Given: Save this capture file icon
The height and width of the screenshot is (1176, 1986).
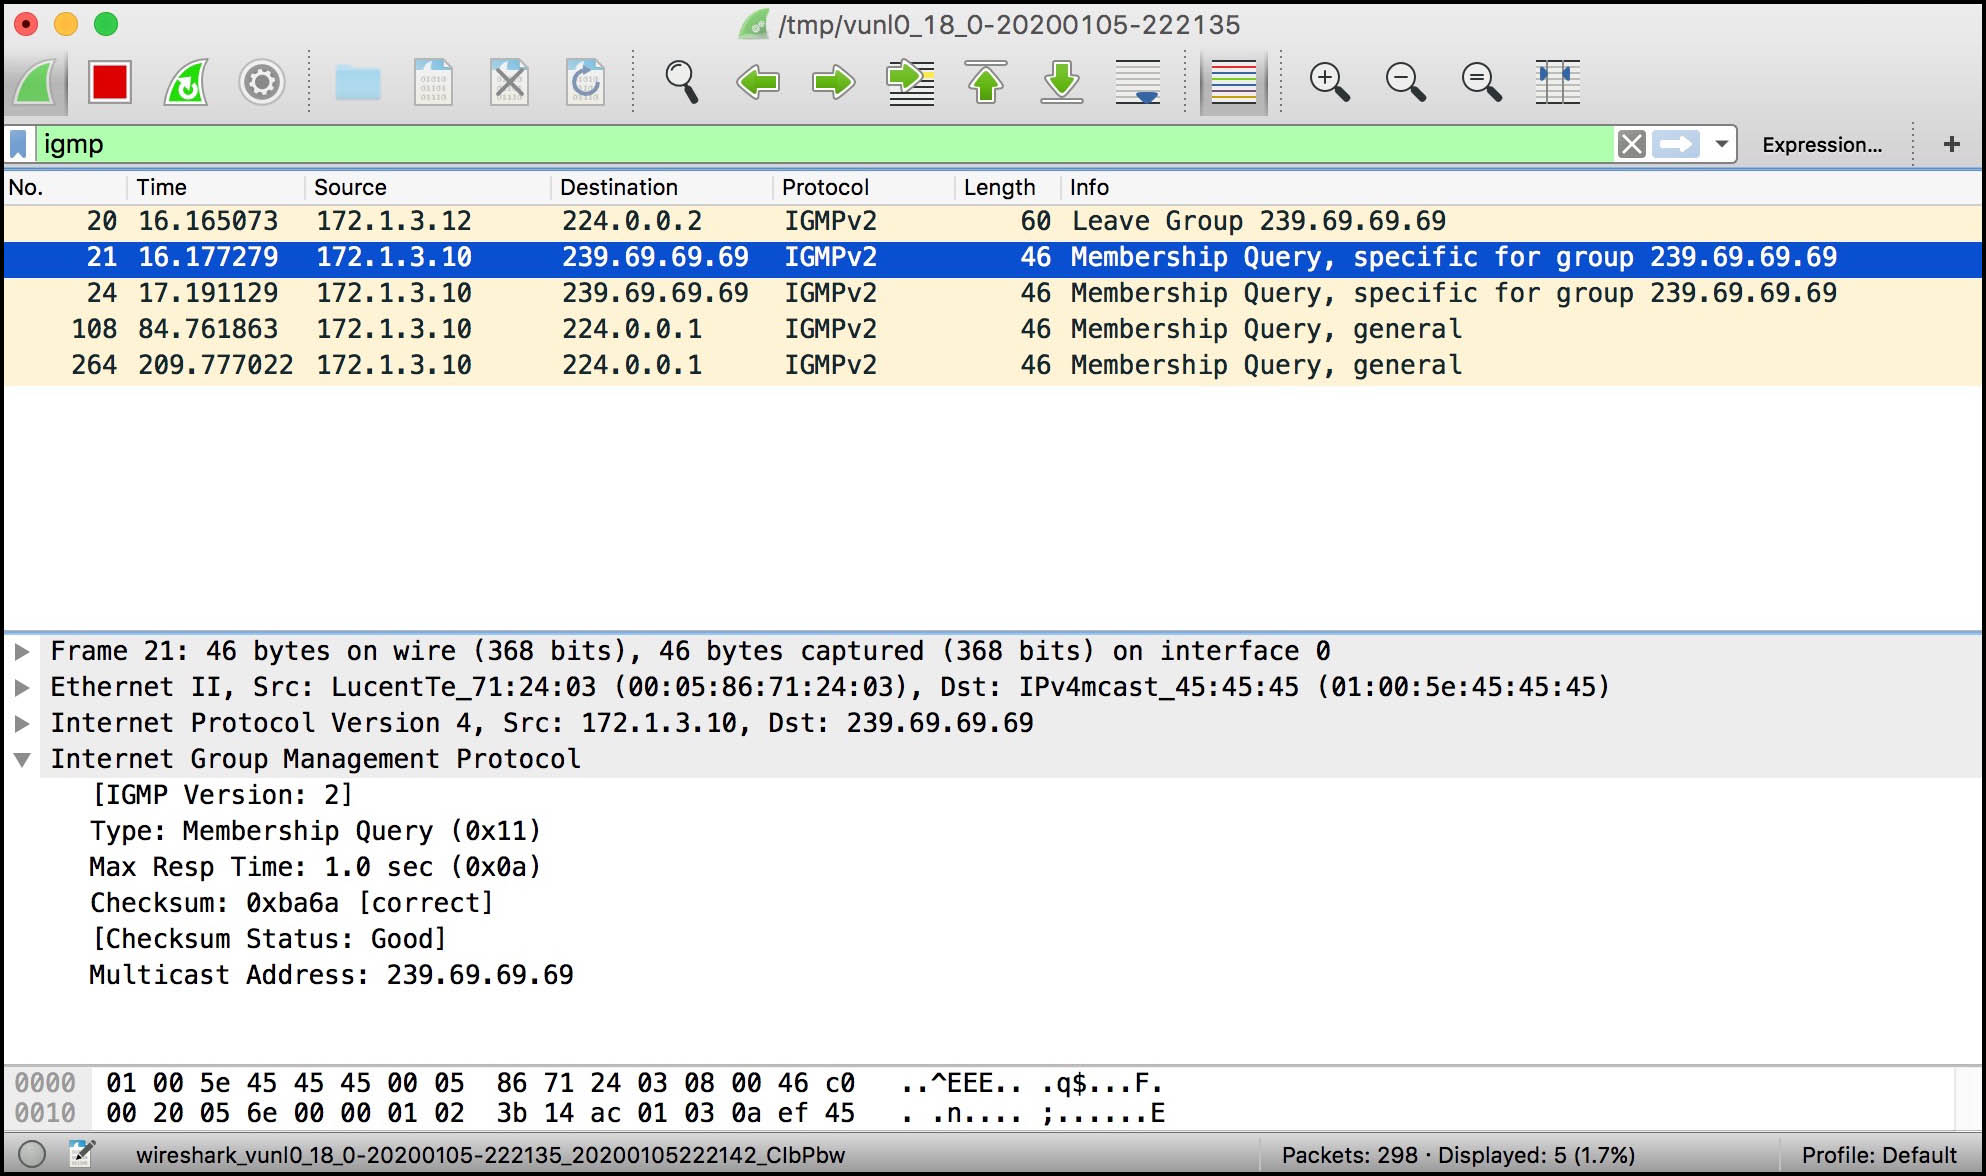Looking at the screenshot, I should pos(433,82).
